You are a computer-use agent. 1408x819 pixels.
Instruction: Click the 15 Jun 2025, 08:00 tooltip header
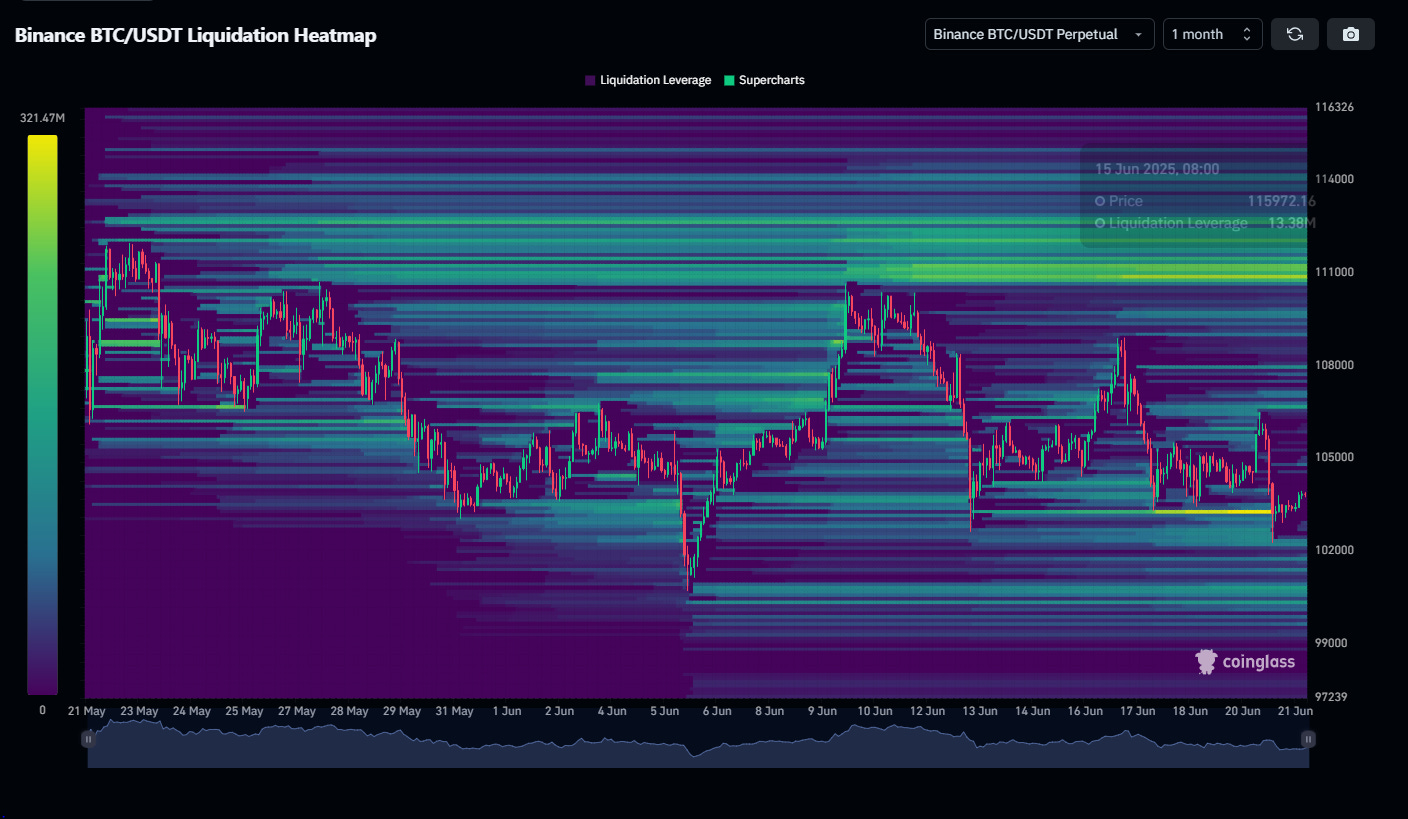1157,169
